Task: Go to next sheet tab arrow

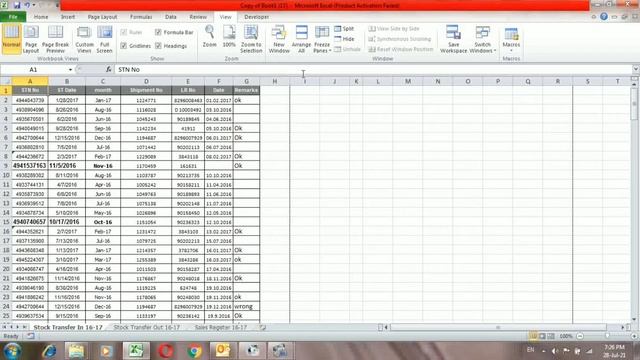Action: point(18,327)
